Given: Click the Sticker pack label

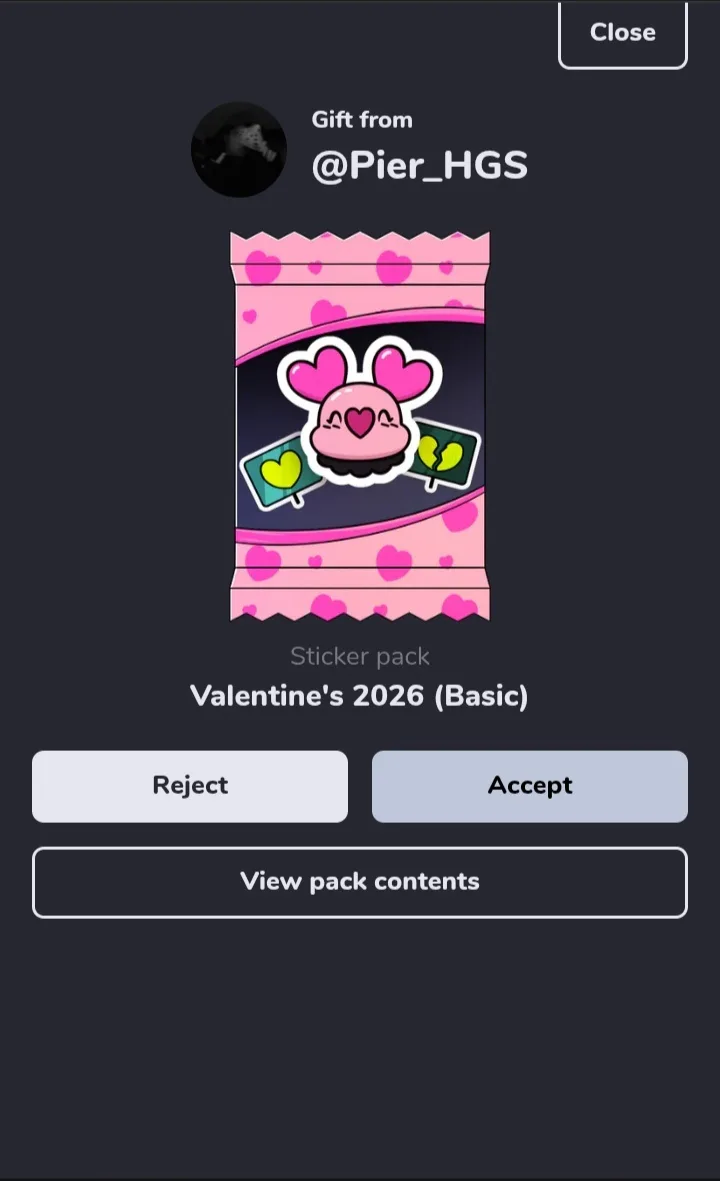Looking at the screenshot, I should pyautogui.click(x=360, y=657).
